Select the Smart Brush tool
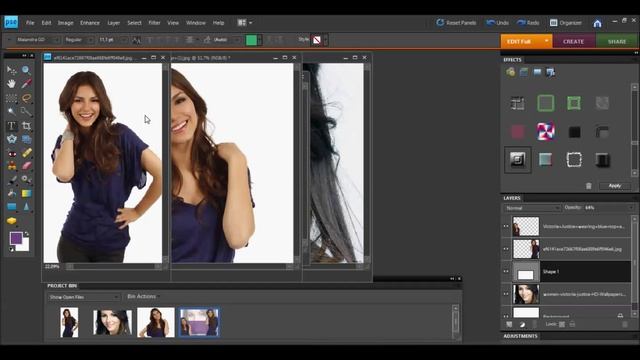Image resolution: width=640 pixels, height=360 pixels. (x=26, y=180)
